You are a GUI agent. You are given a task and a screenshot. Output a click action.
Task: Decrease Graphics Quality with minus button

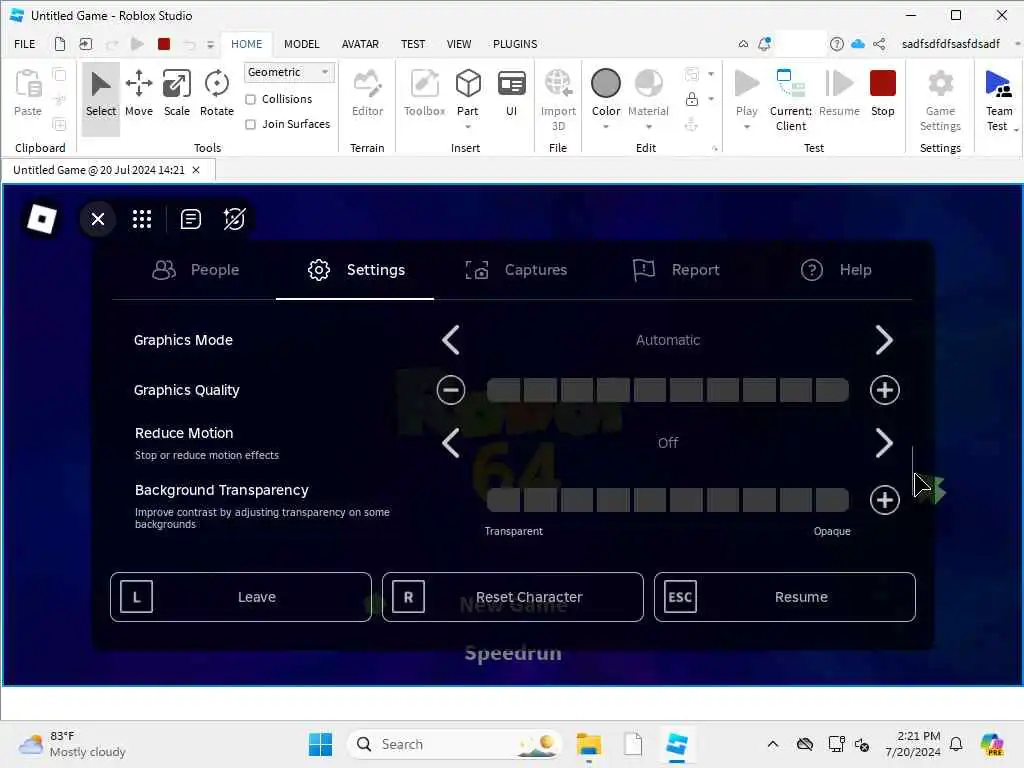(451, 390)
